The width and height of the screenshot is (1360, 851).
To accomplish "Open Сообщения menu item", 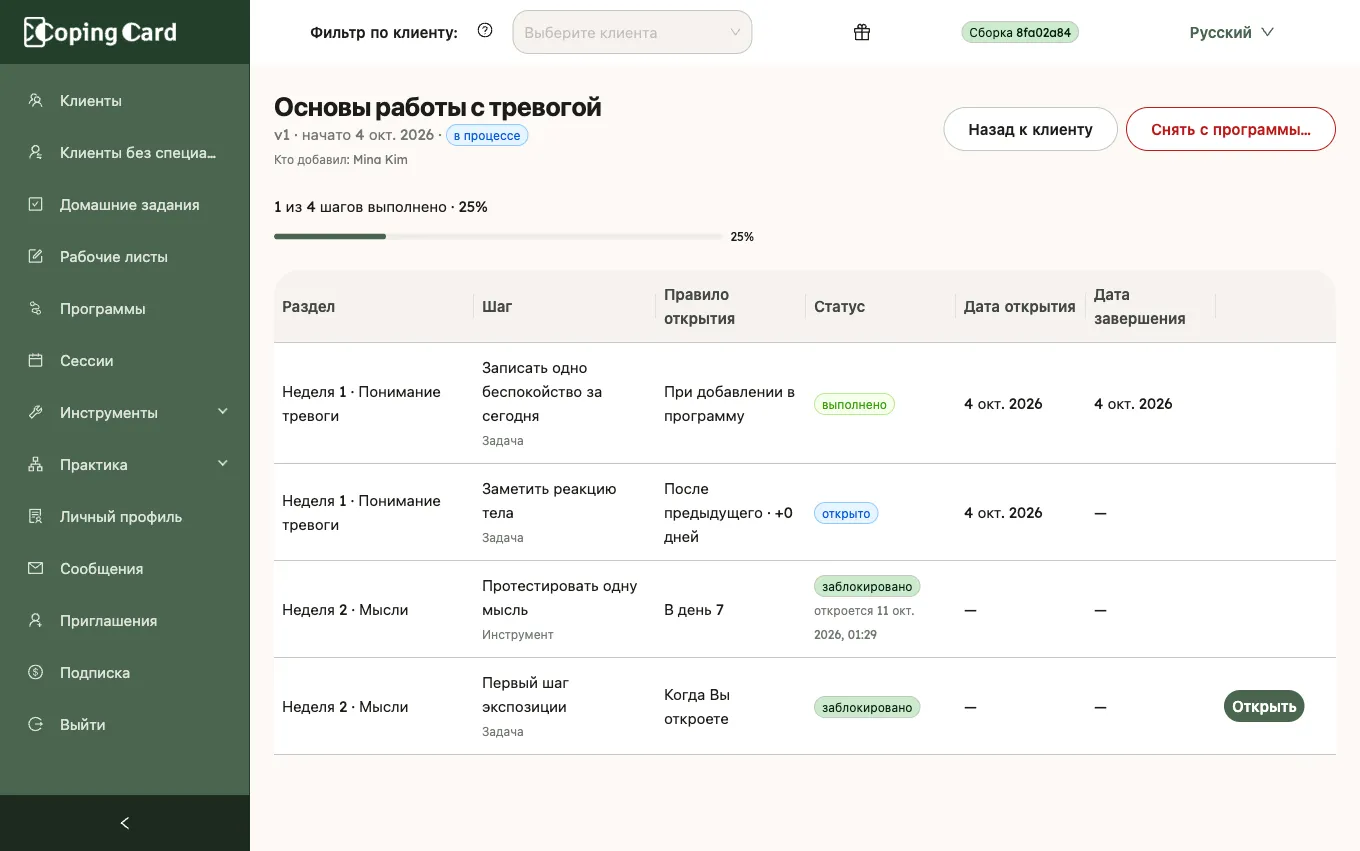I will (x=125, y=568).
